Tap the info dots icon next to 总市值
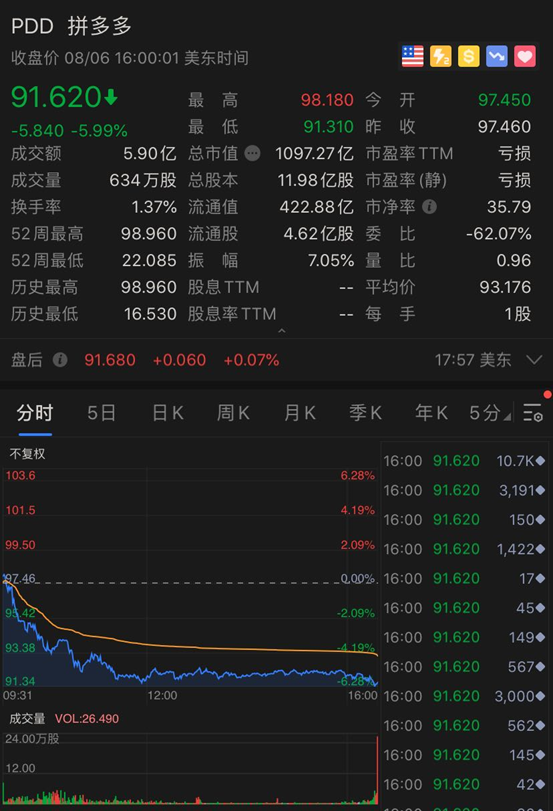 coord(252,153)
